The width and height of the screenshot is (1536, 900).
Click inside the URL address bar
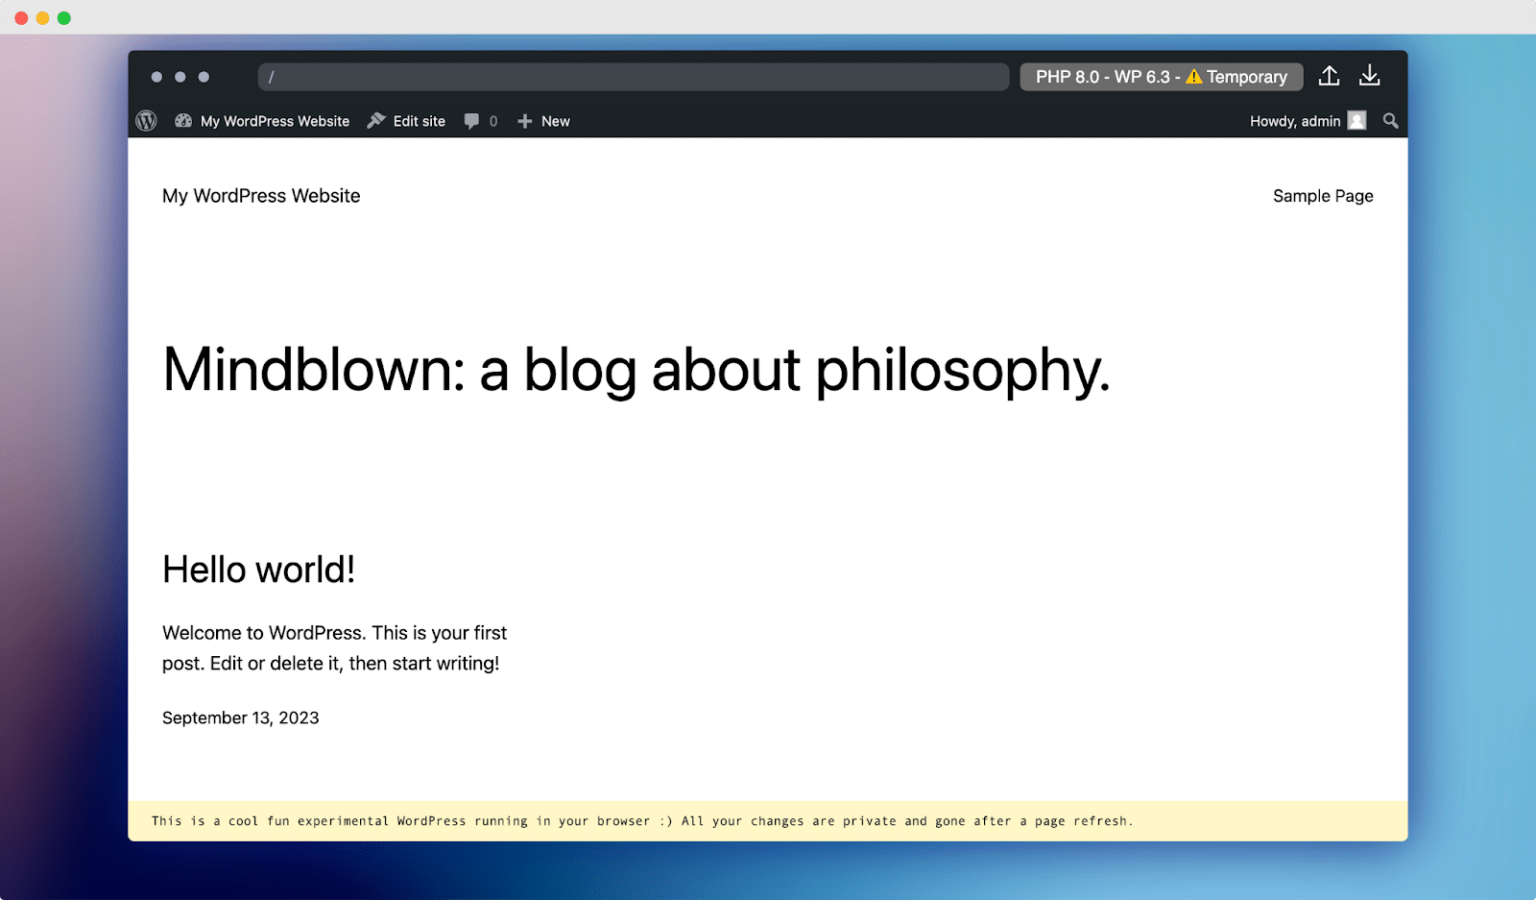pyautogui.click(x=633, y=76)
